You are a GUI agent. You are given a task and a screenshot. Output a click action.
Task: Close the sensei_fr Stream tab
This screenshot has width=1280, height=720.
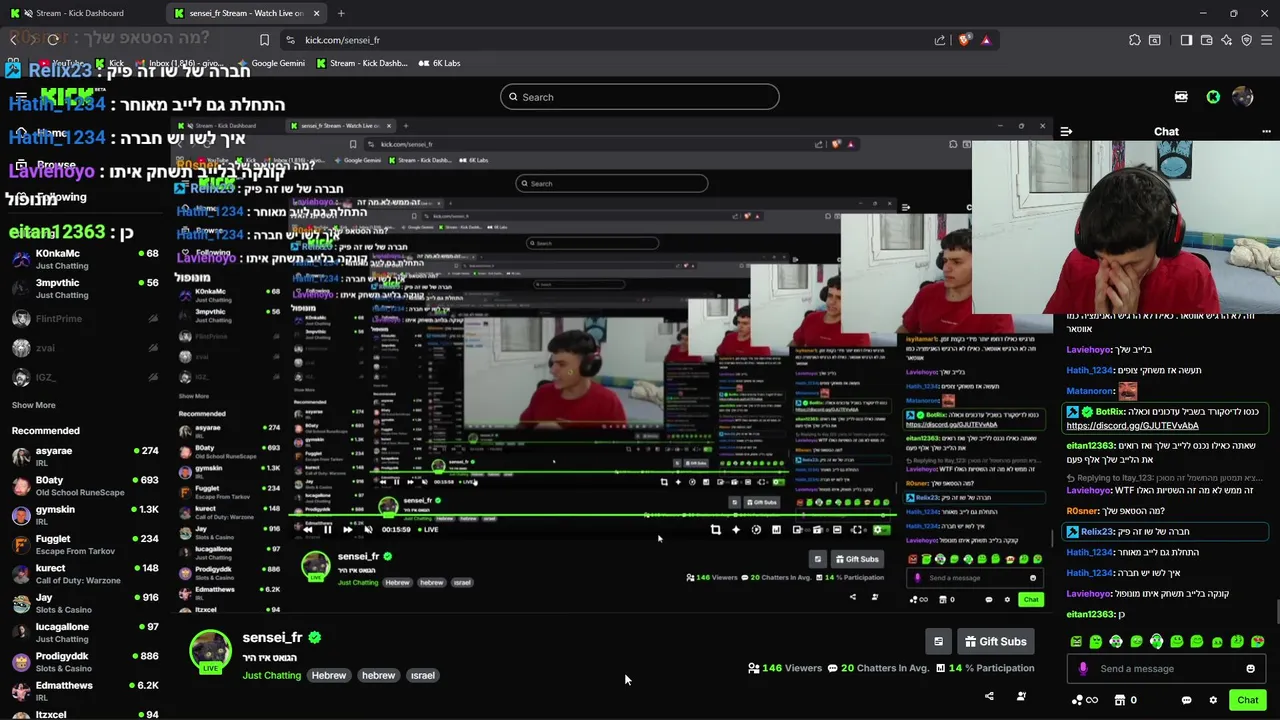317,13
